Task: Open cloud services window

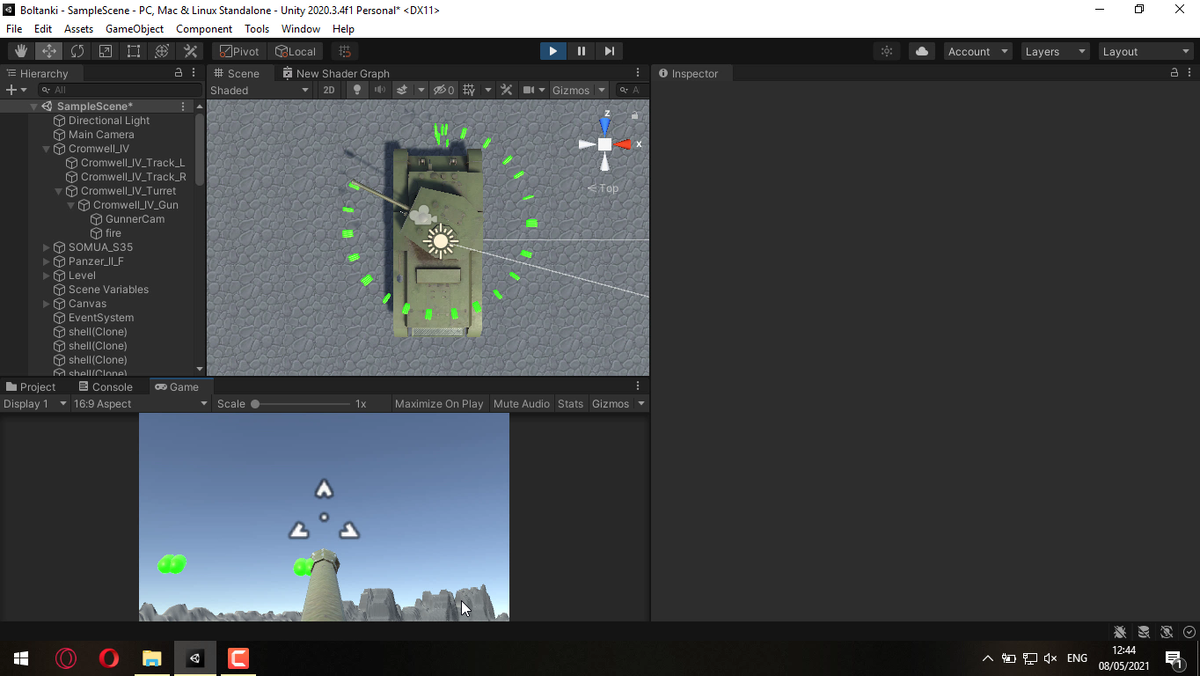Action: (921, 51)
